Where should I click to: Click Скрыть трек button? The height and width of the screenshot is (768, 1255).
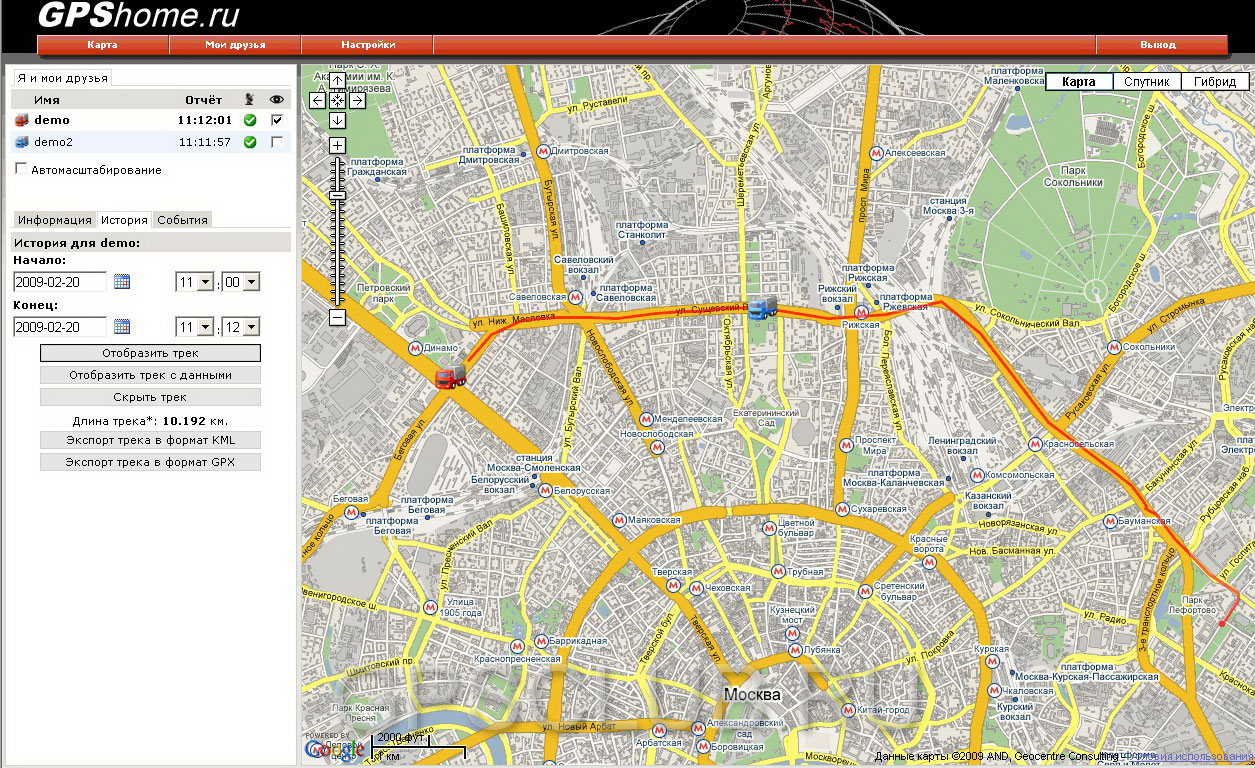point(150,397)
